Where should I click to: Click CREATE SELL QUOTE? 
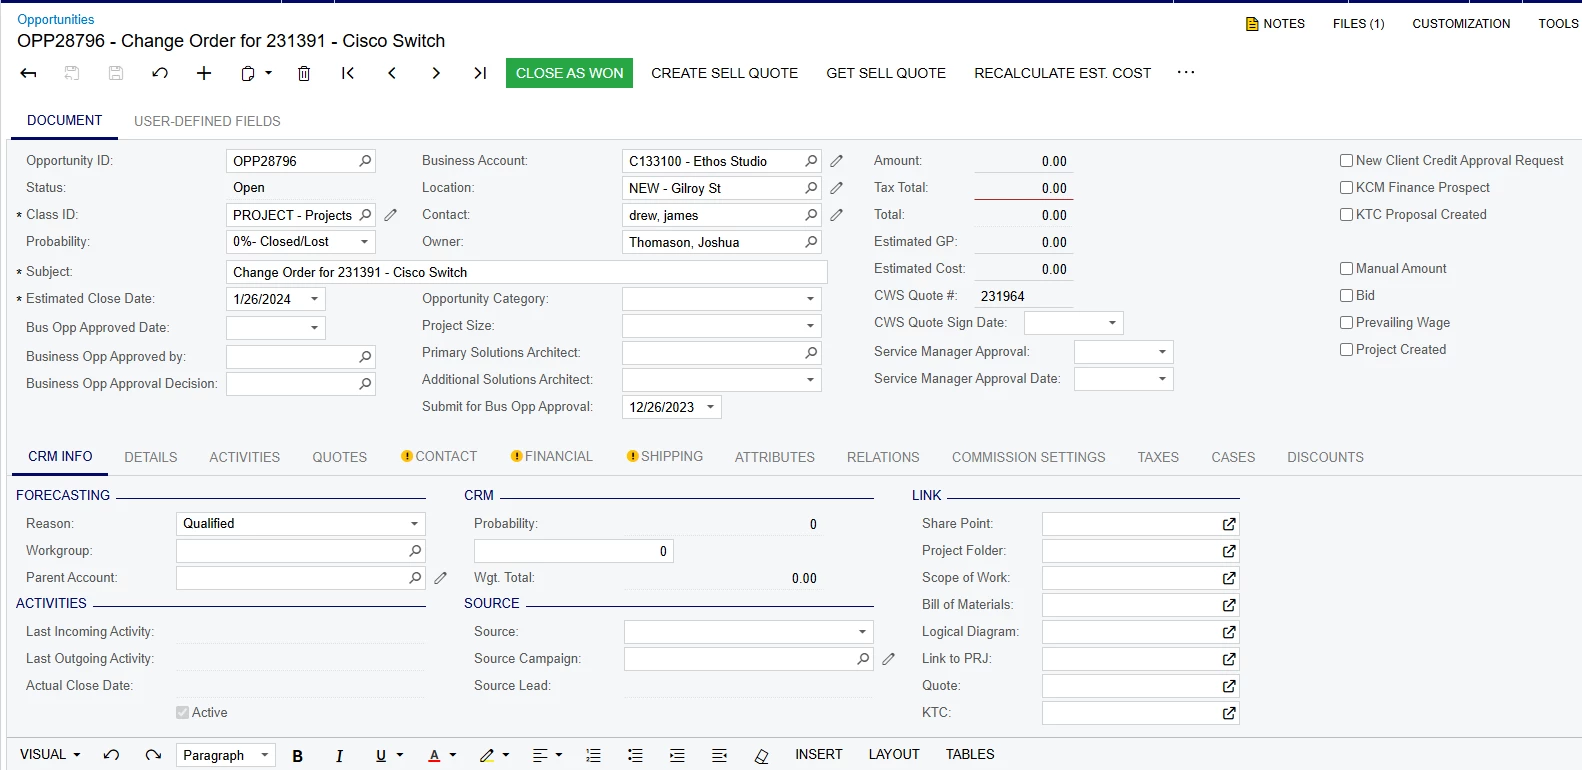tap(725, 73)
